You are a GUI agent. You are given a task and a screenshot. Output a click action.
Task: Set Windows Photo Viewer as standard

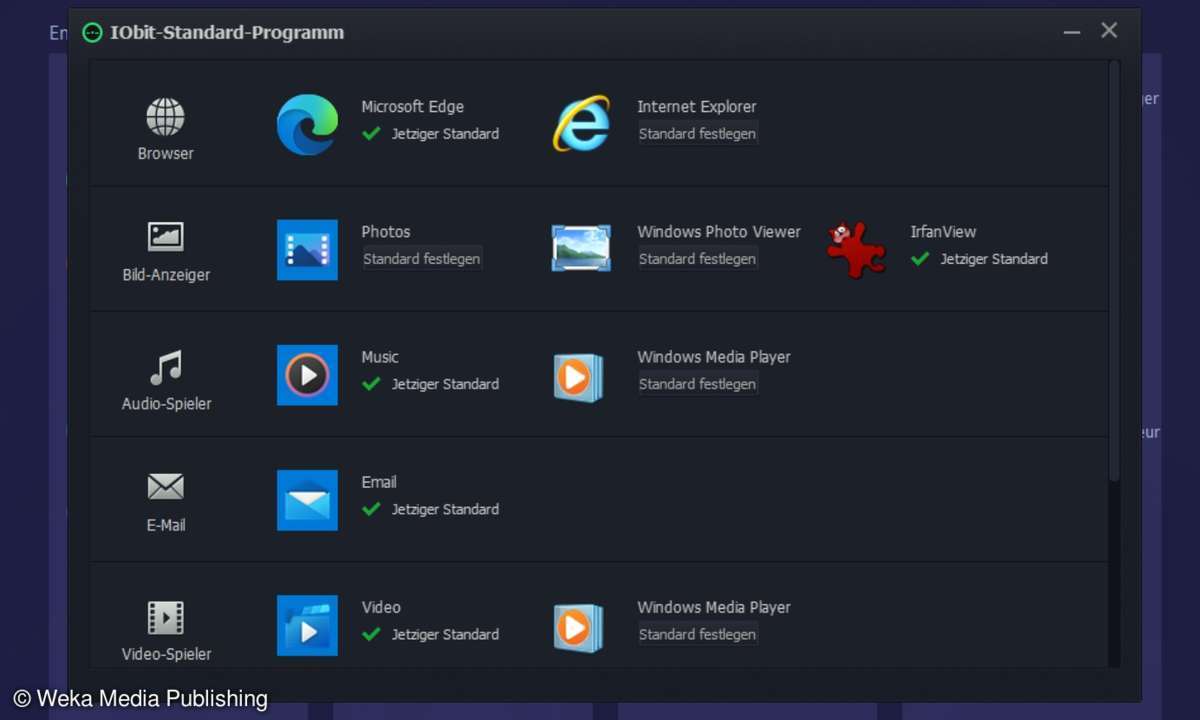coord(698,259)
